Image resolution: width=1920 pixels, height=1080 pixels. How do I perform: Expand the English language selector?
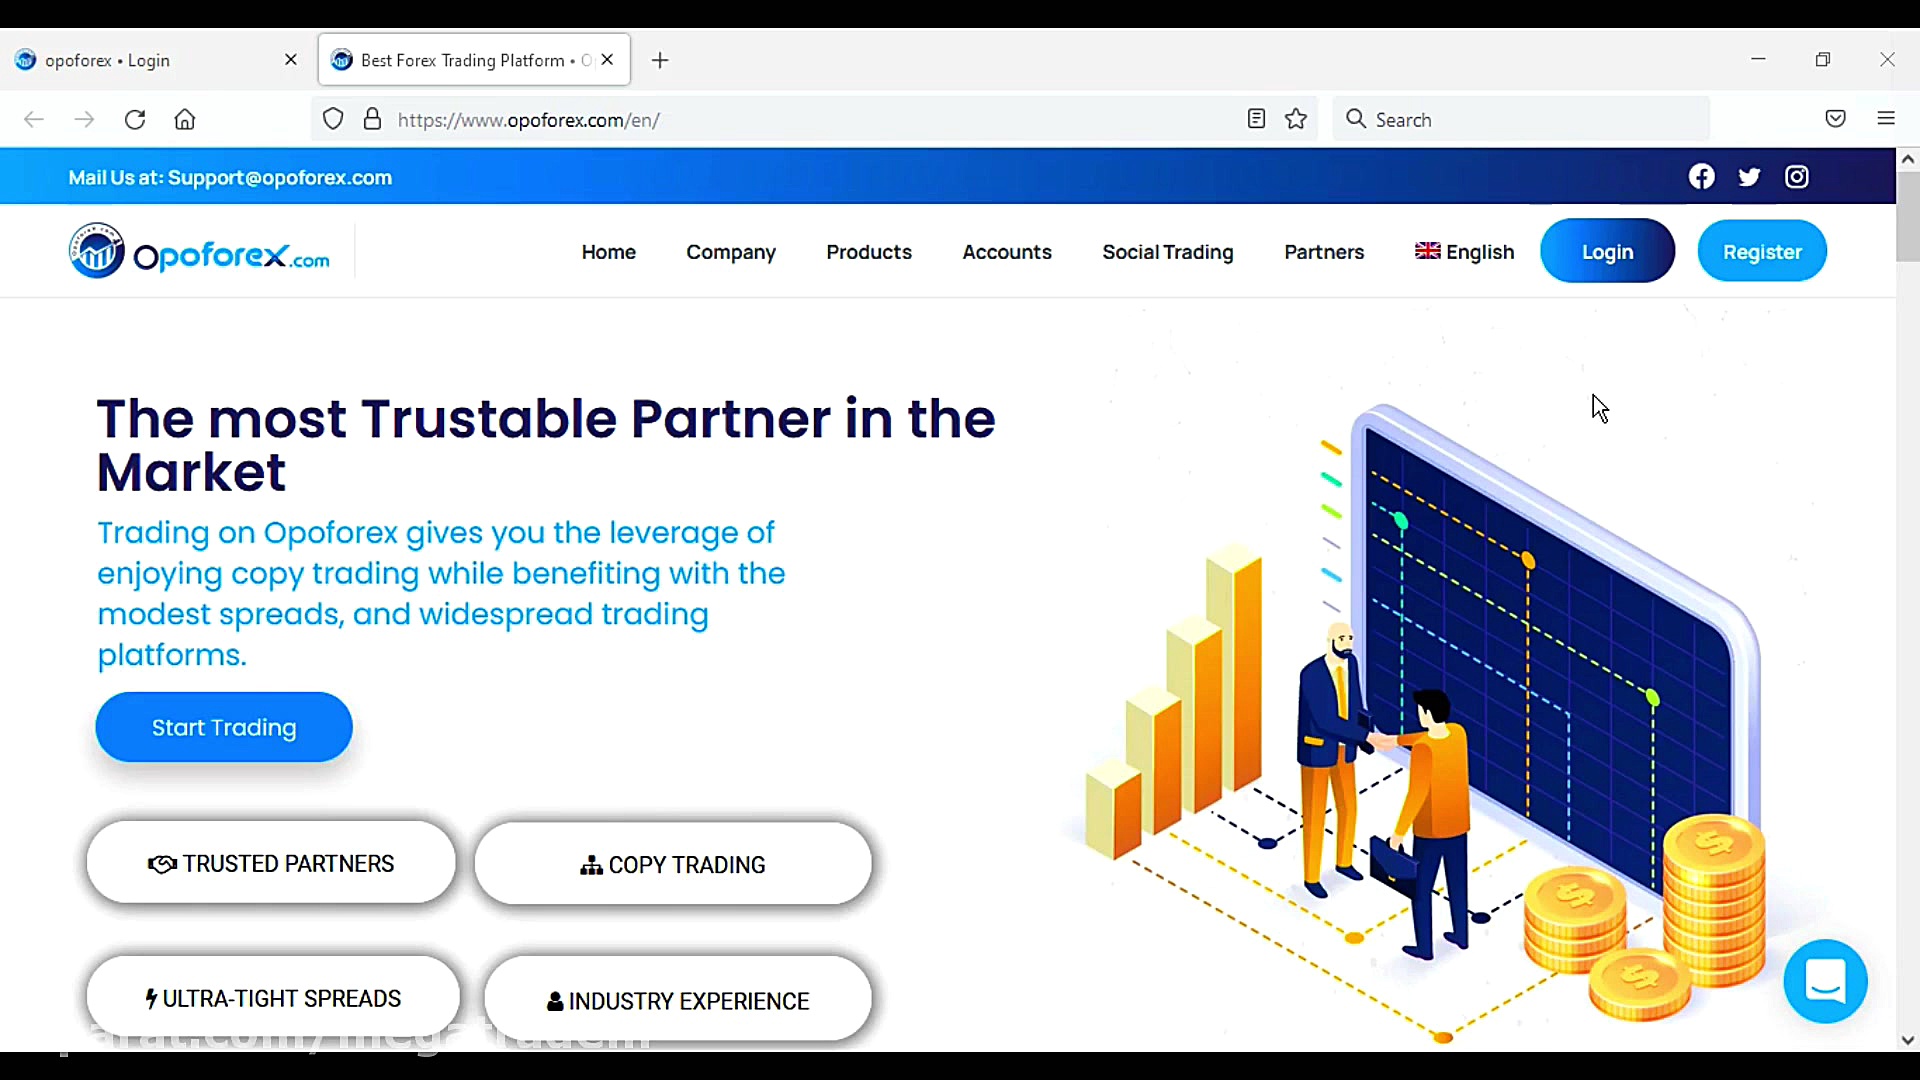(x=1465, y=252)
